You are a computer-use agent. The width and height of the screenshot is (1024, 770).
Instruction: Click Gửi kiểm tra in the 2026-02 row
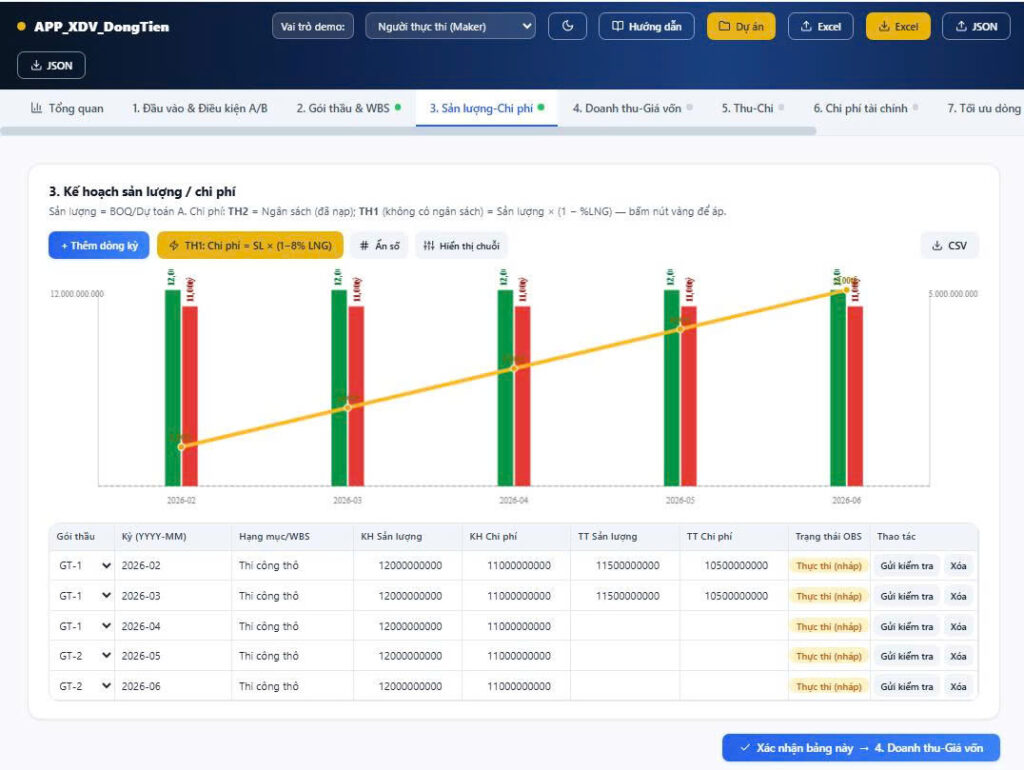(x=906, y=566)
